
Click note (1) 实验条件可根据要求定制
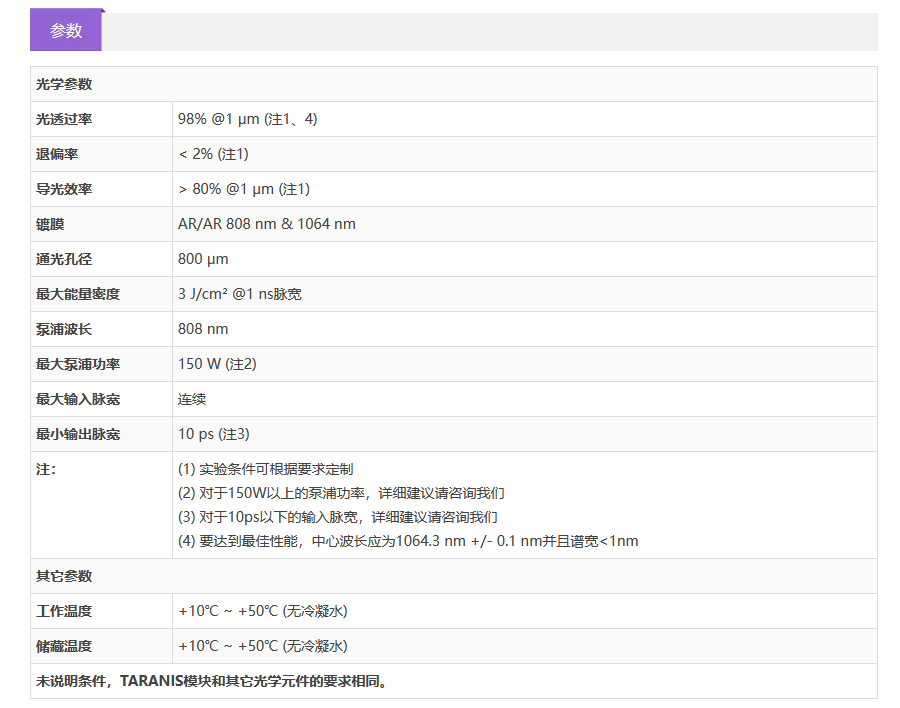(265, 469)
